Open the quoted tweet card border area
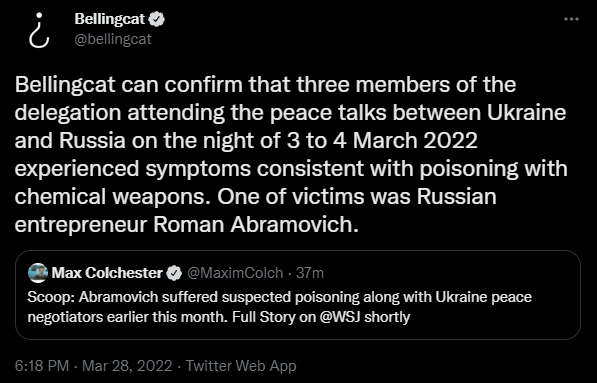The width and height of the screenshot is (597, 383). click(298, 295)
